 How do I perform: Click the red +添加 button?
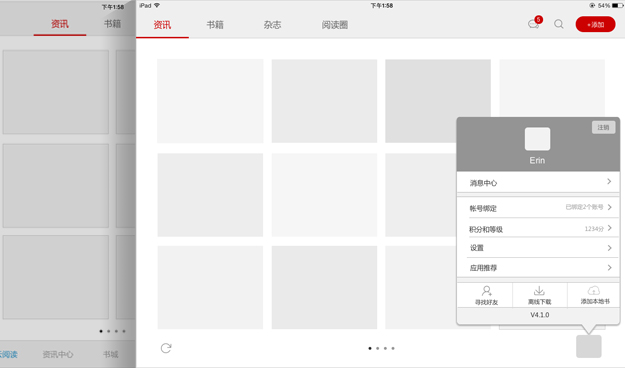pos(595,24)
